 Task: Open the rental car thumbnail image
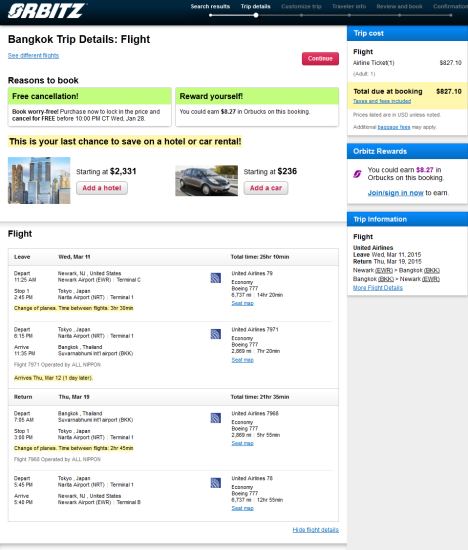[206, 180]
